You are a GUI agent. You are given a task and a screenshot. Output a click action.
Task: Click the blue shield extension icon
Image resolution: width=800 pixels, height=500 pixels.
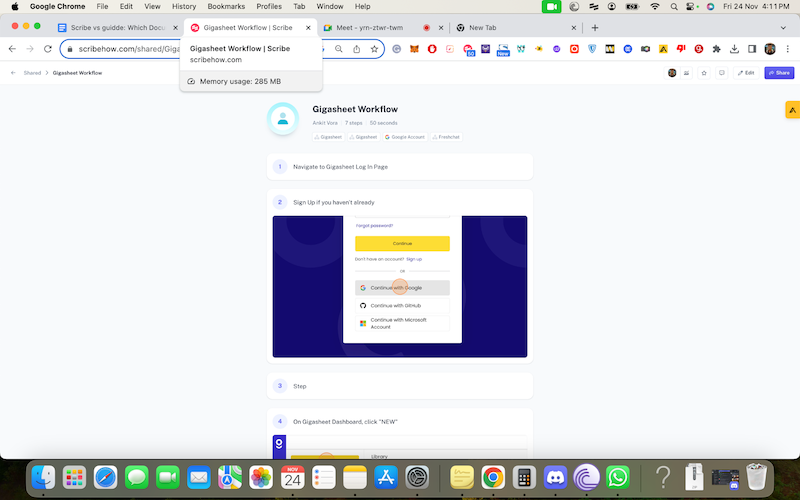592,49
